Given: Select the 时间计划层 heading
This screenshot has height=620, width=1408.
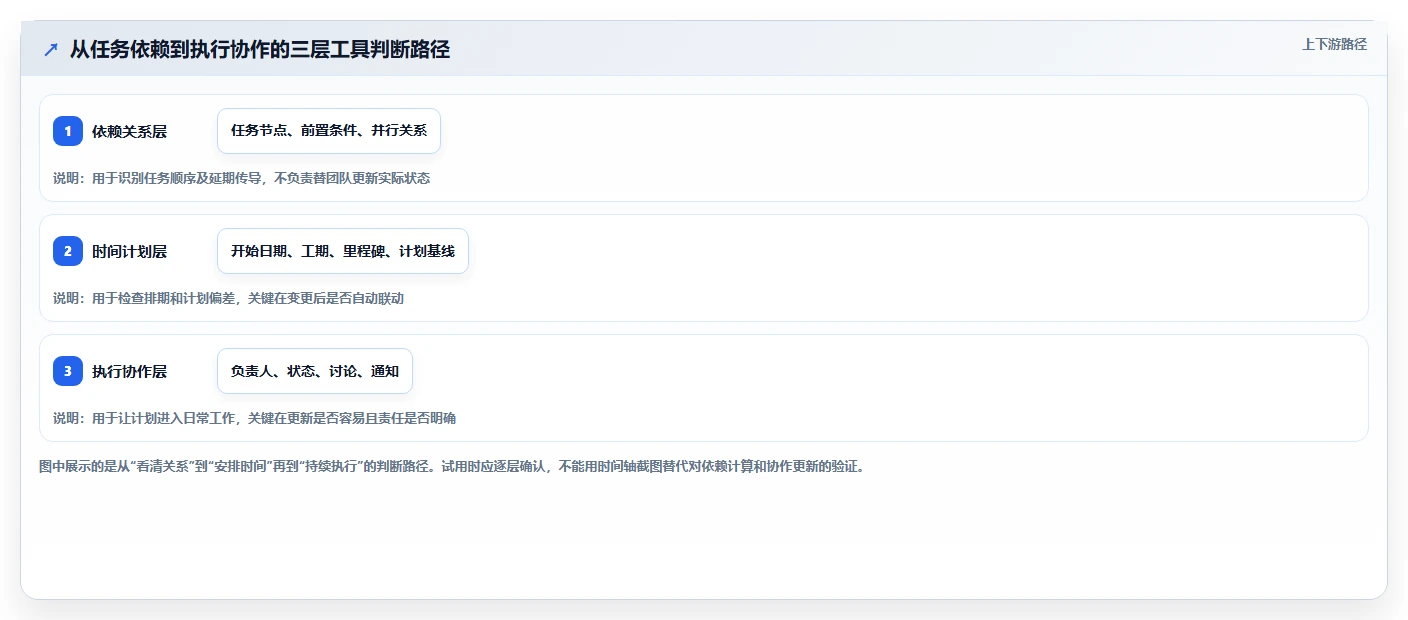Looking at the screenshot, I should tap(129, 251).
